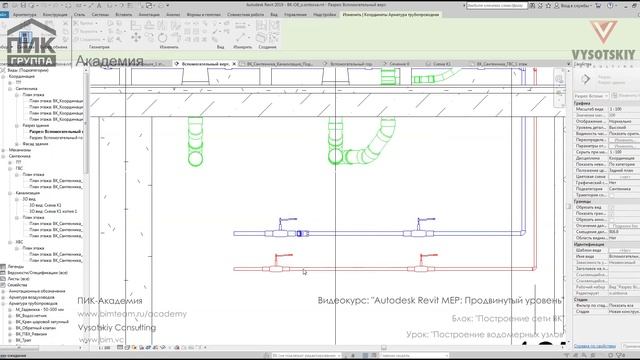Click the Help question mark icon
The height and width of the screenshot is (360, 640).
tap(610, 6)
